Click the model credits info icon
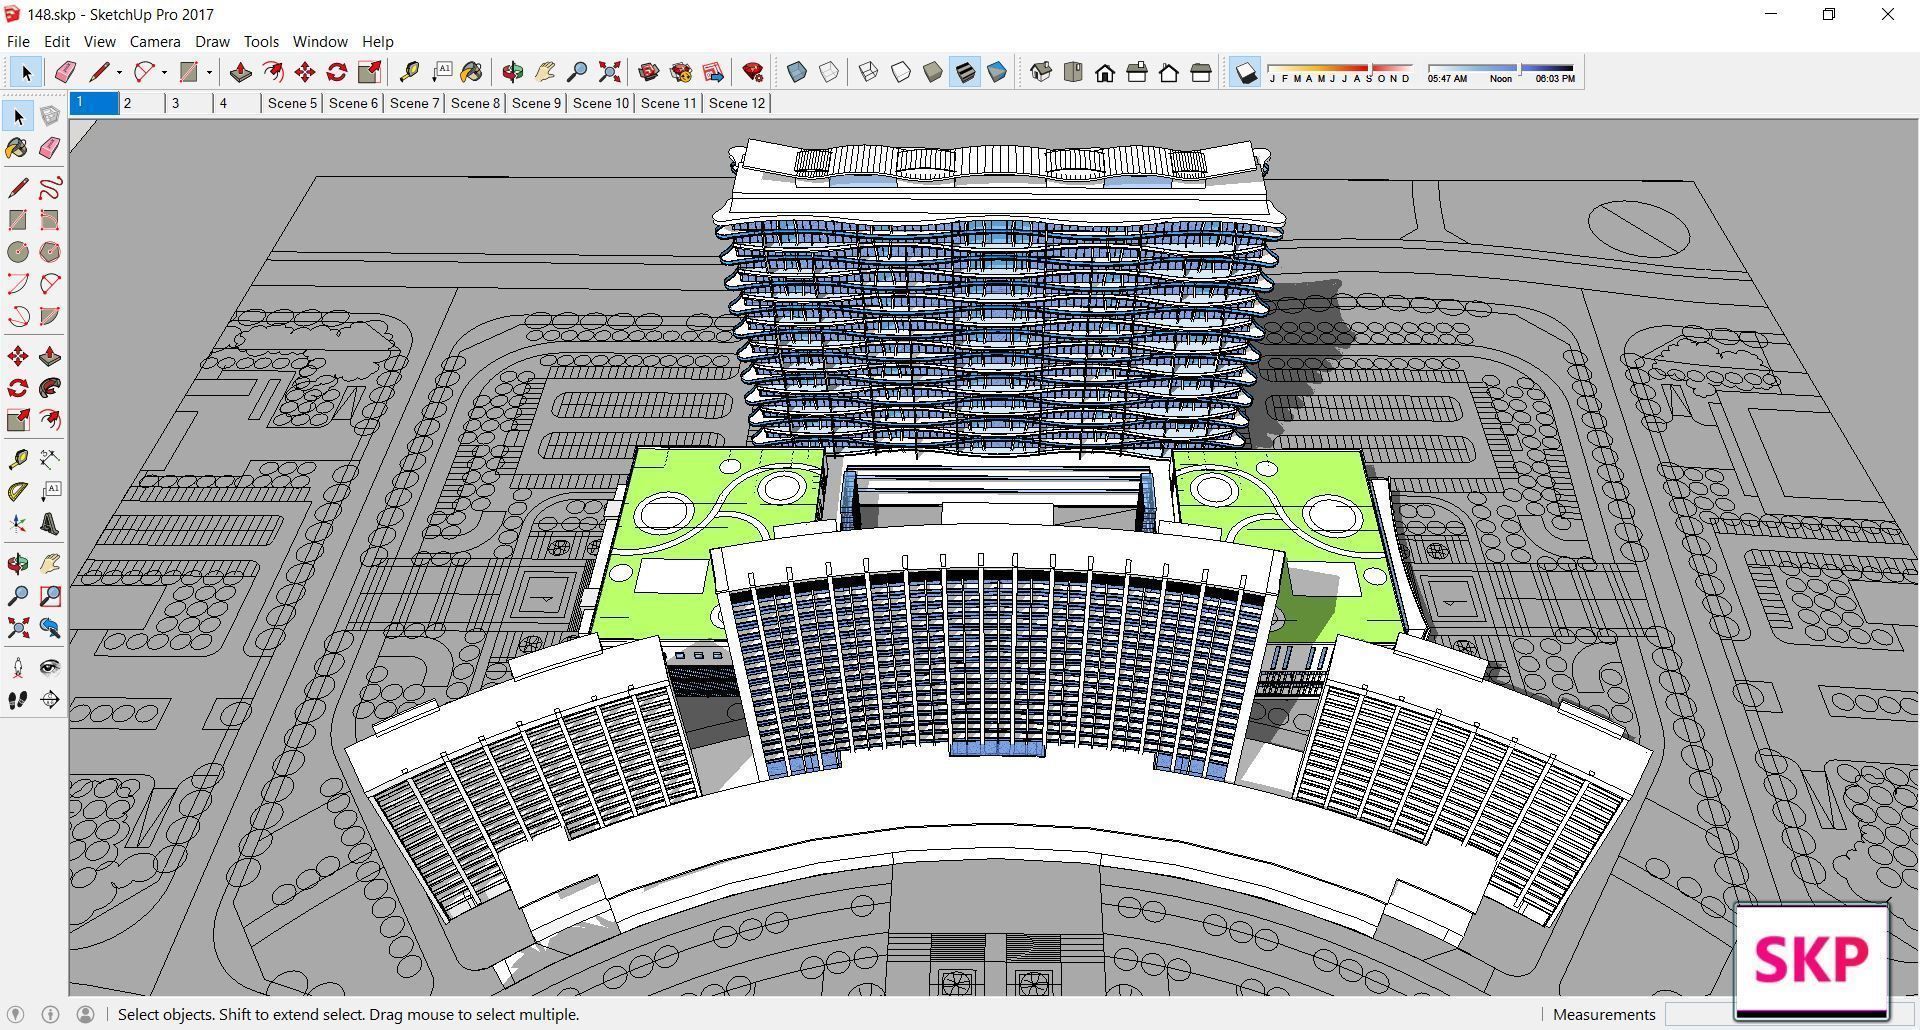1920x1030 pixels. [50, 1014]
